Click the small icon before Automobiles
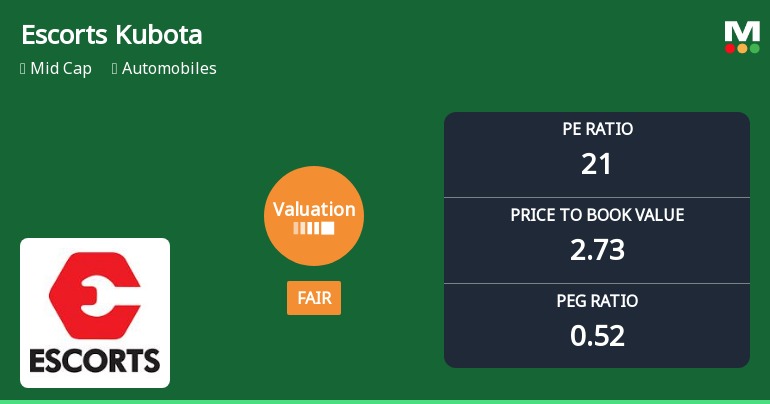Image resolution: width=770 pixels, height=404 pixels. click(115, 69)
